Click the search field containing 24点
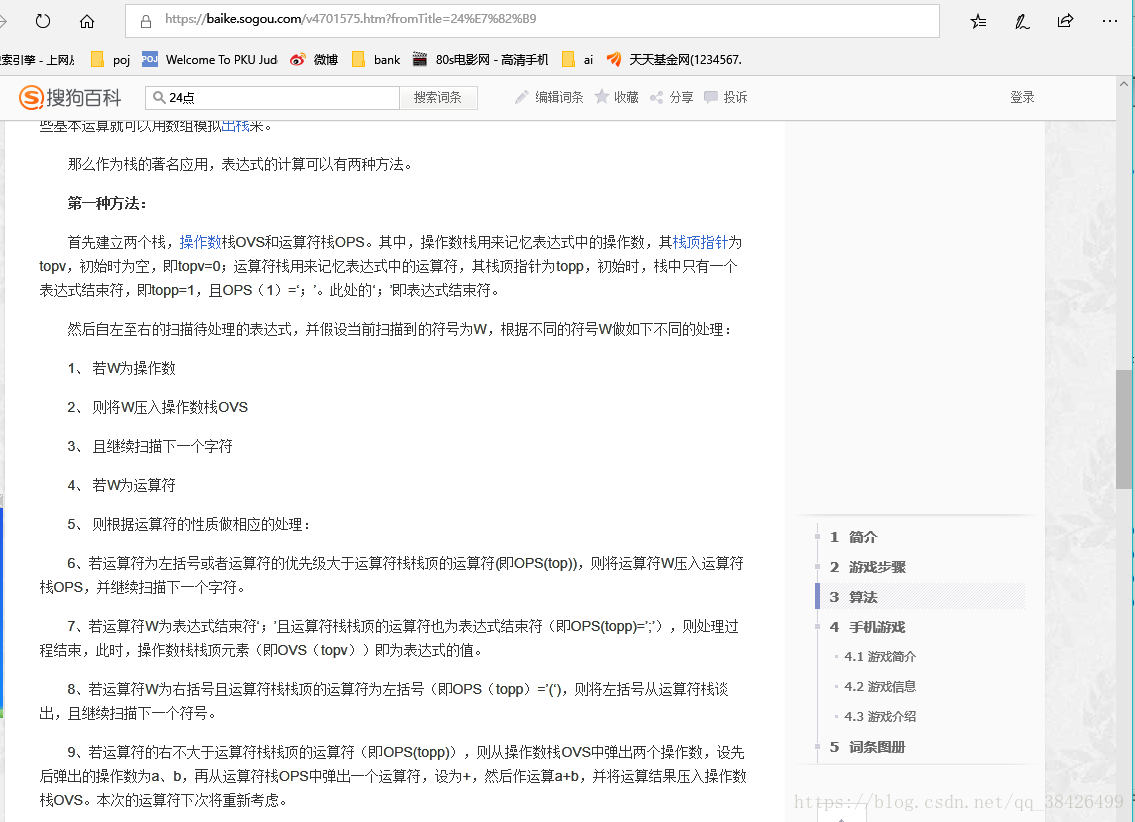This screenshot has height=822, width=1135. [272, 98]
